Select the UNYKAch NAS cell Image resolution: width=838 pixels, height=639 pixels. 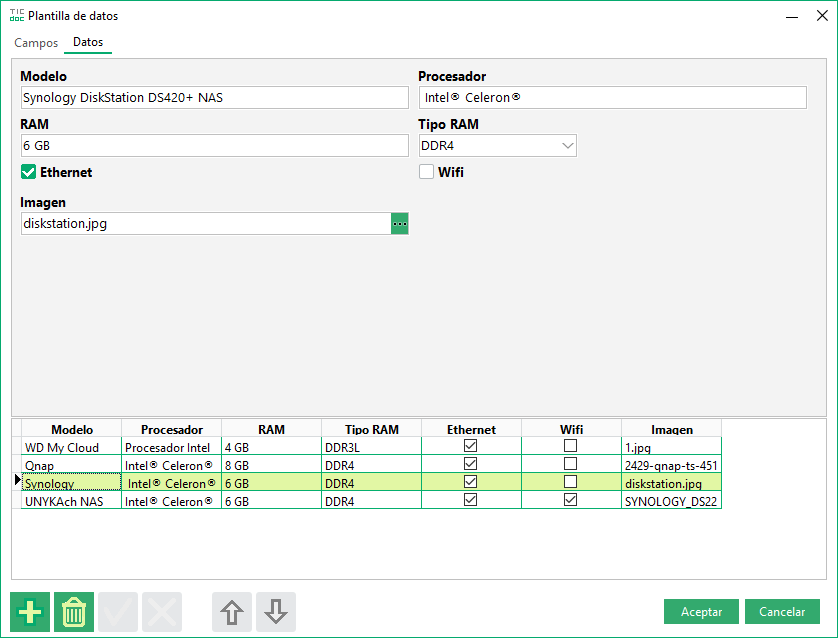(x=72, y=501)
